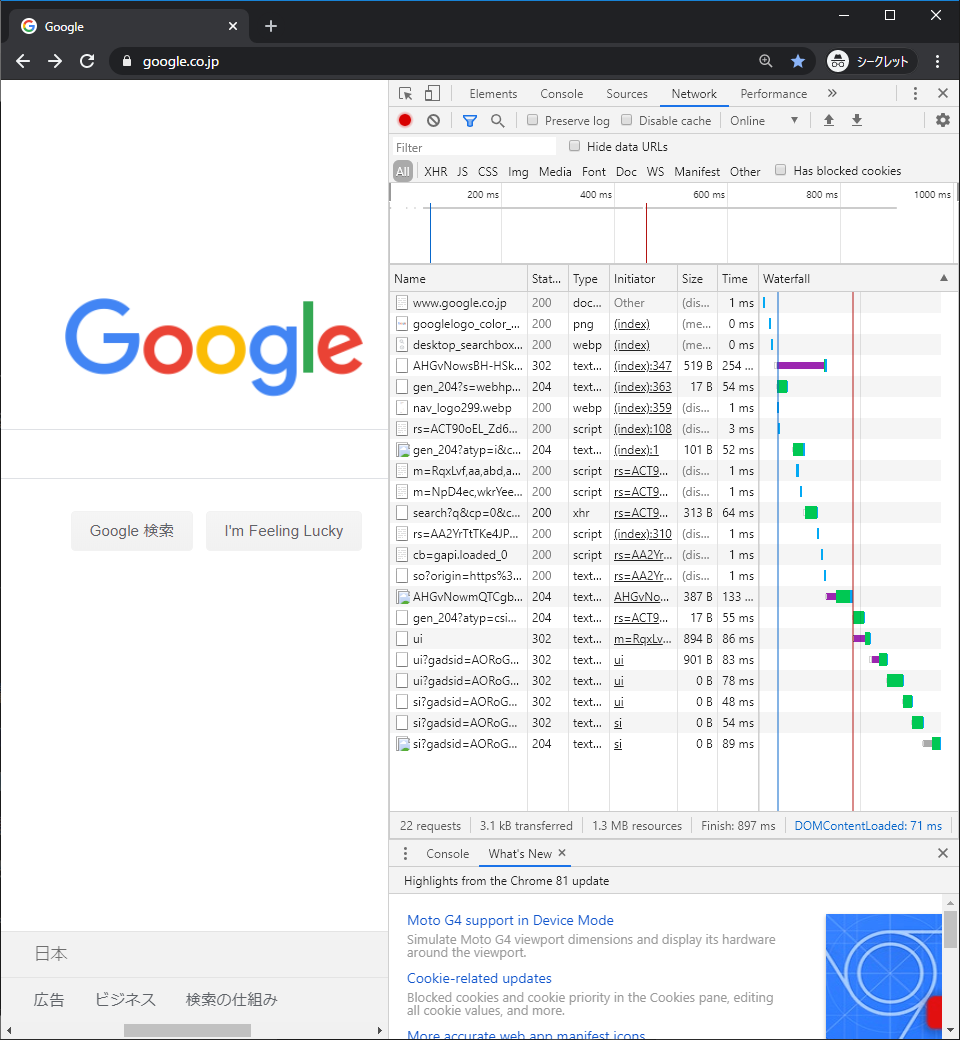
Task: Click the horizontal page scrollbar thumb
Action: coord(187,1030)
